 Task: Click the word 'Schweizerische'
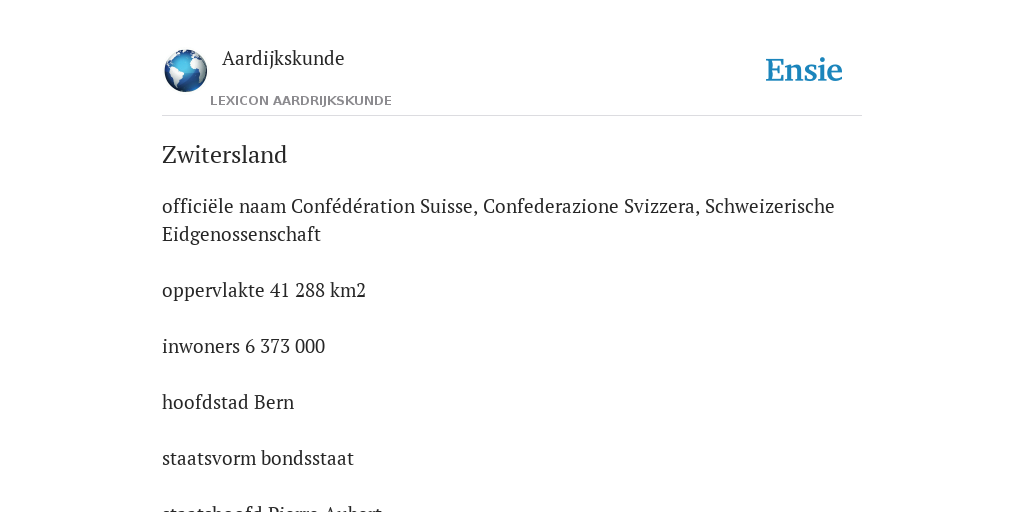(x=769, y=206)
